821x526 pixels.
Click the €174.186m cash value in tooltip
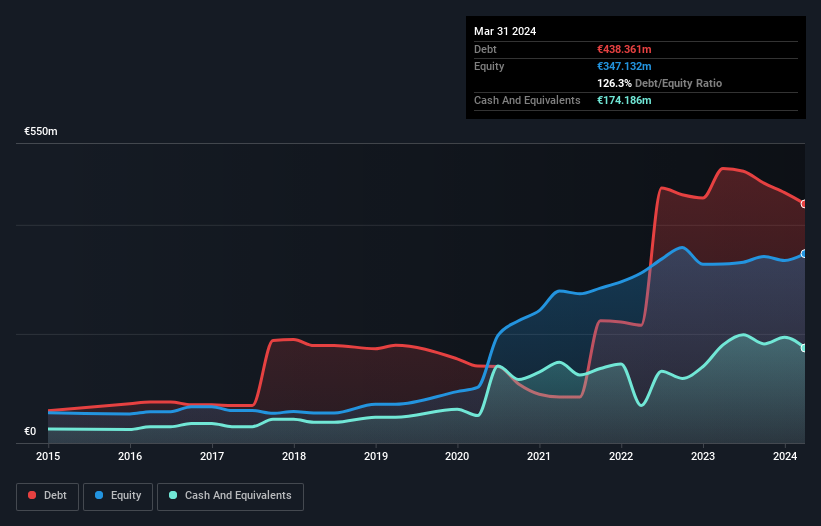coord(624,100)
